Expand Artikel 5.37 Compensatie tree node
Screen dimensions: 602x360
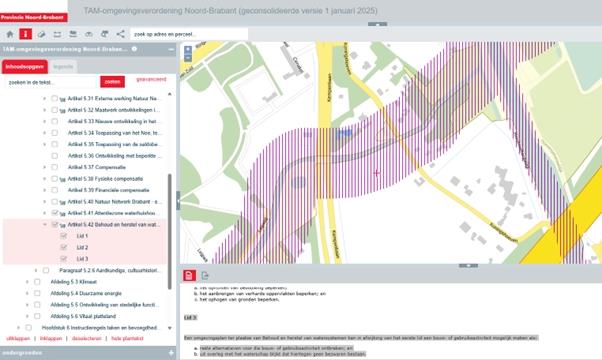click(x=45, y=167)
